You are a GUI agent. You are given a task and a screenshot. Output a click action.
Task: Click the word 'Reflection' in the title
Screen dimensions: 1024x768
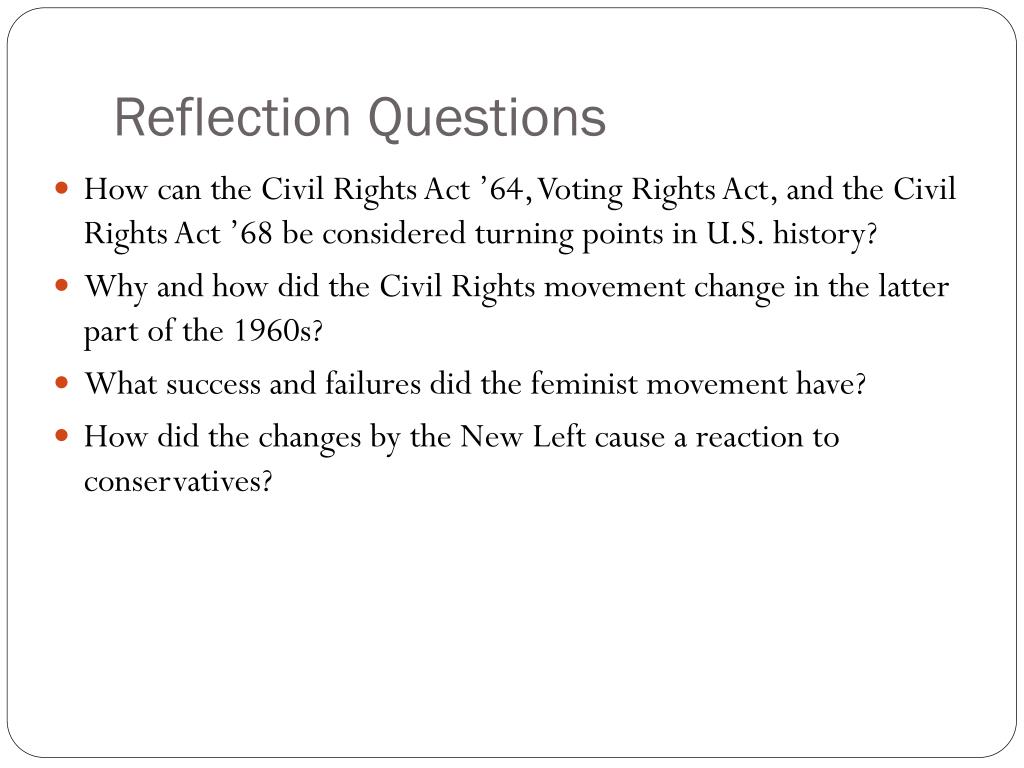[x=233, y=118]
